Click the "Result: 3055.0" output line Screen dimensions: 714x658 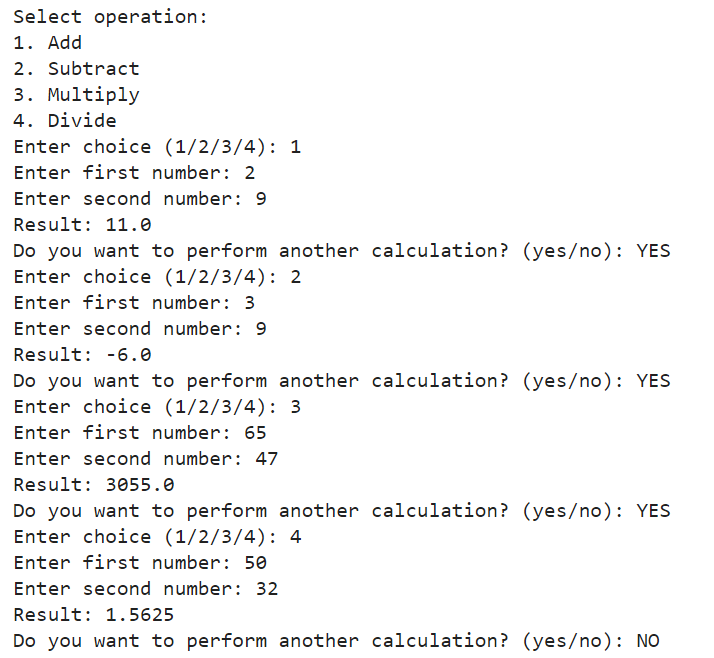94,485
